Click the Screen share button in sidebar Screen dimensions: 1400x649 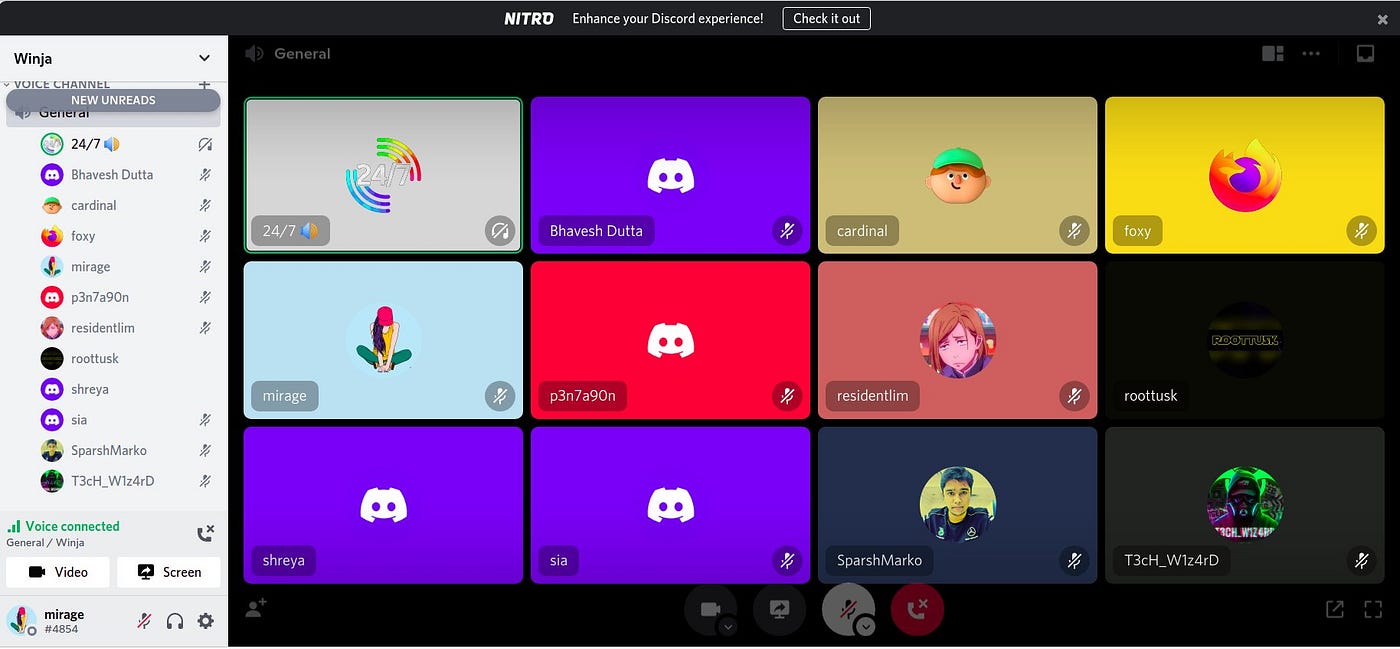coord(169,572)
